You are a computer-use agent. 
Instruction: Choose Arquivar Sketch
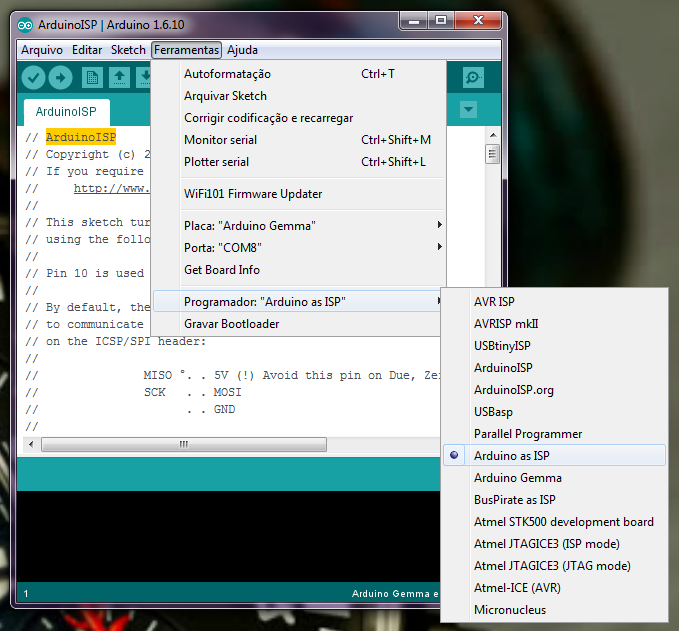[299, 96]
